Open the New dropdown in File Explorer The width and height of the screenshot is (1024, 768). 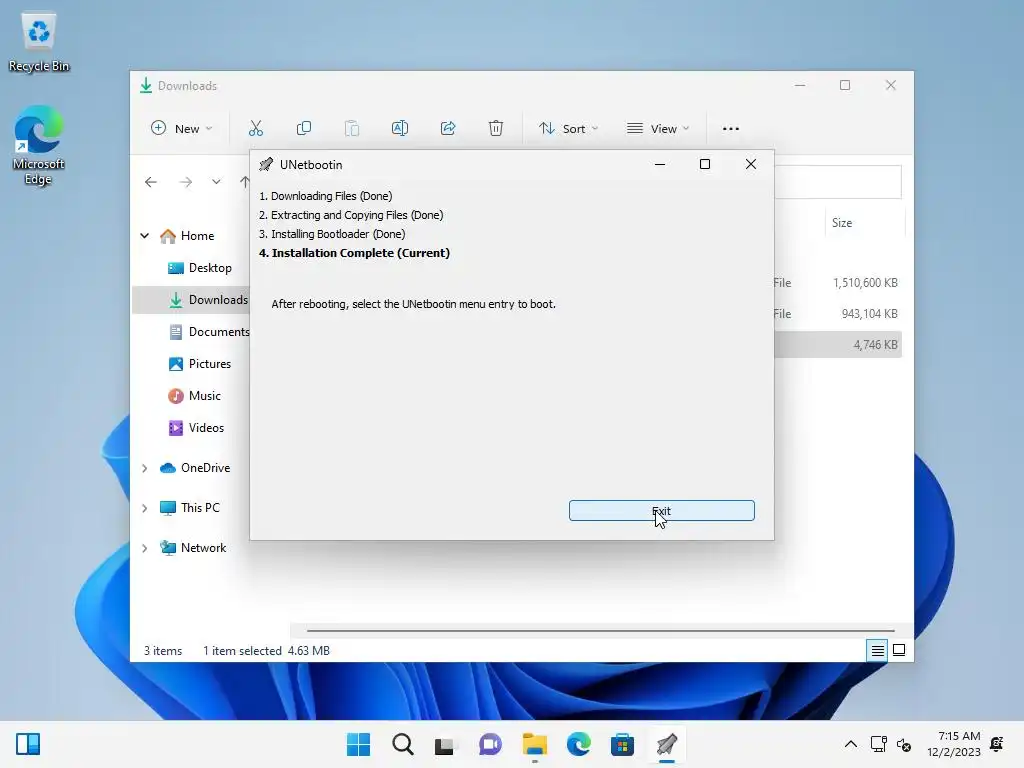(182, 129)
